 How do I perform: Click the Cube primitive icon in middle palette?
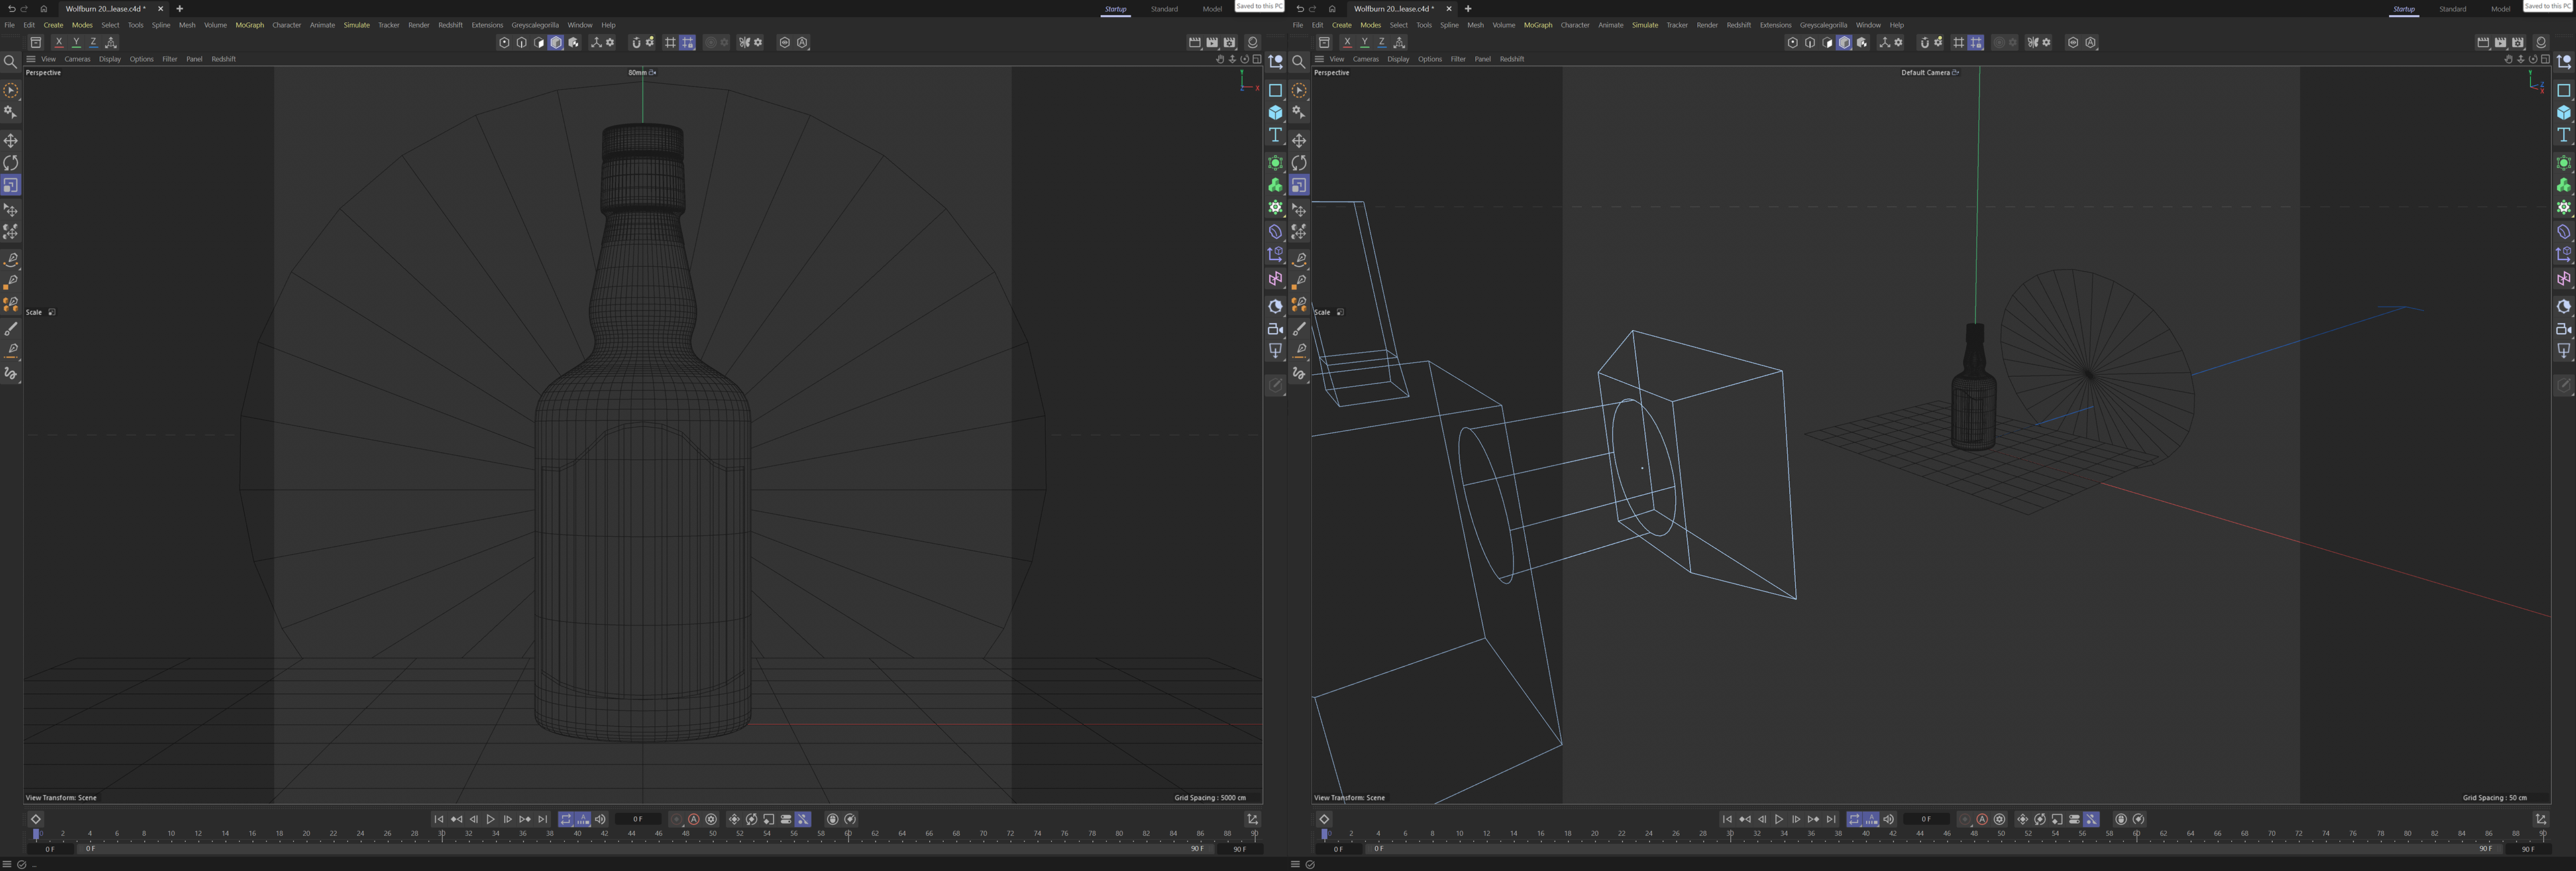pyautogui.click(x=1275, y=113)
